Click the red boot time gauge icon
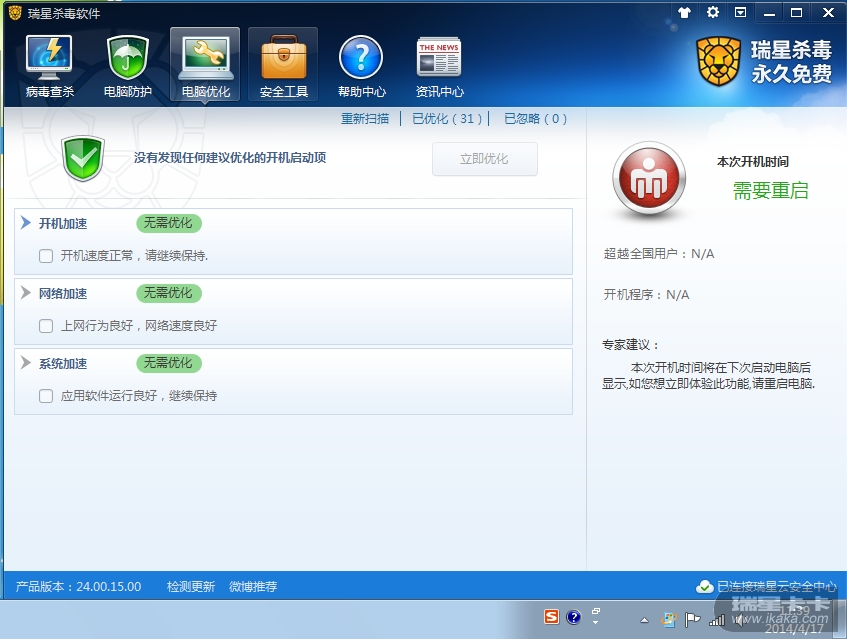Viewport: 847px width, 639px height. point(649,178)
